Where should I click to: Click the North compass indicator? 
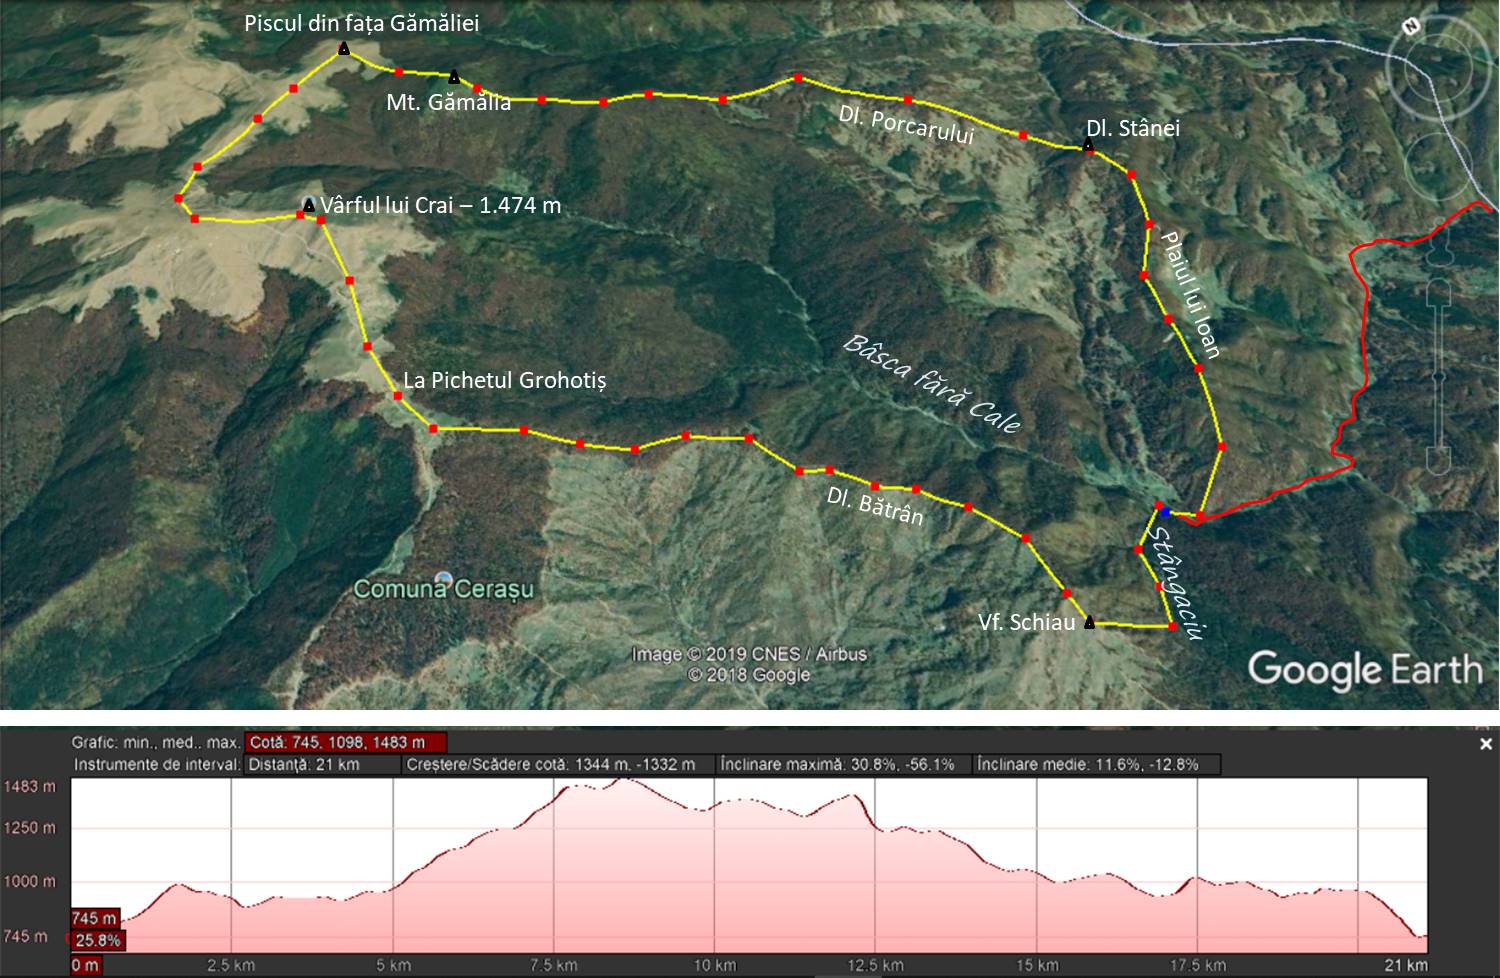[x=1411, y=27]
